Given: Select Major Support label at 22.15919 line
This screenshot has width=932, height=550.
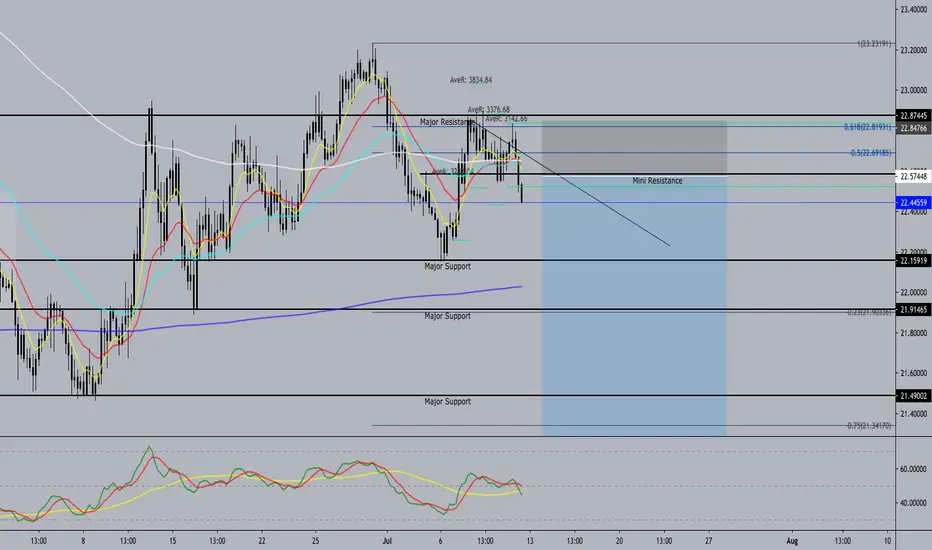Looking at the screenshot, I should pyautogui.click(x=448, y=266).
